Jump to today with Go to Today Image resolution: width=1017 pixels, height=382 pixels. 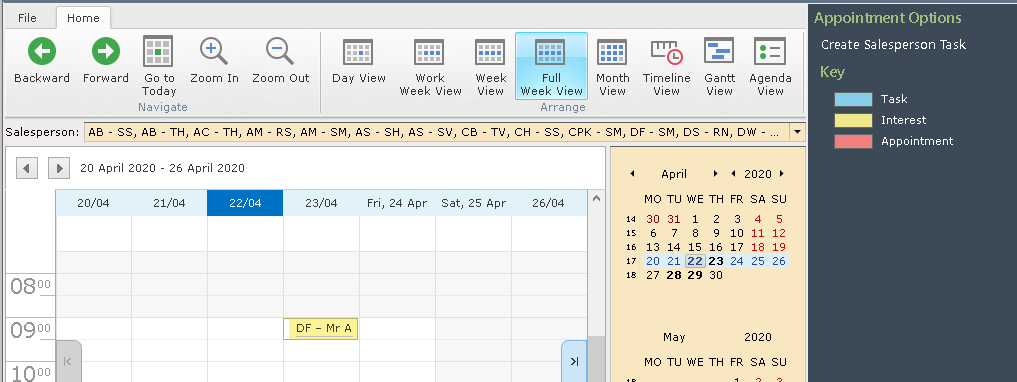click(x=158, y=65)
